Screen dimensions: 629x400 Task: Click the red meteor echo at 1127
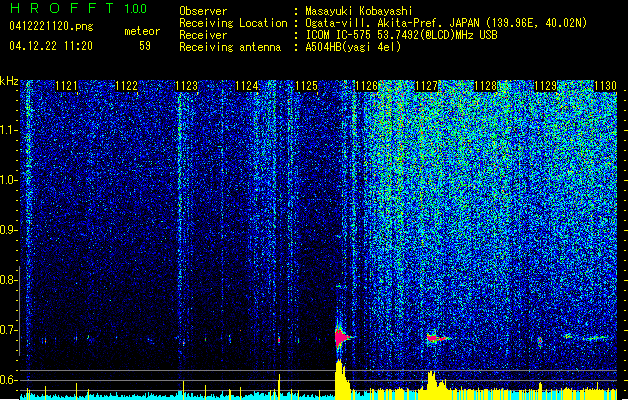(436, 338)
